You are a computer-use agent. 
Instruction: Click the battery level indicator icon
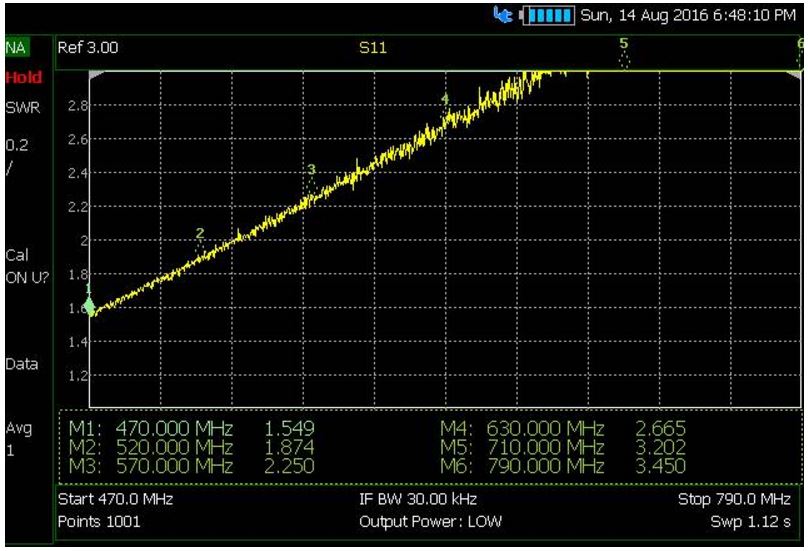tap(547, 15)
